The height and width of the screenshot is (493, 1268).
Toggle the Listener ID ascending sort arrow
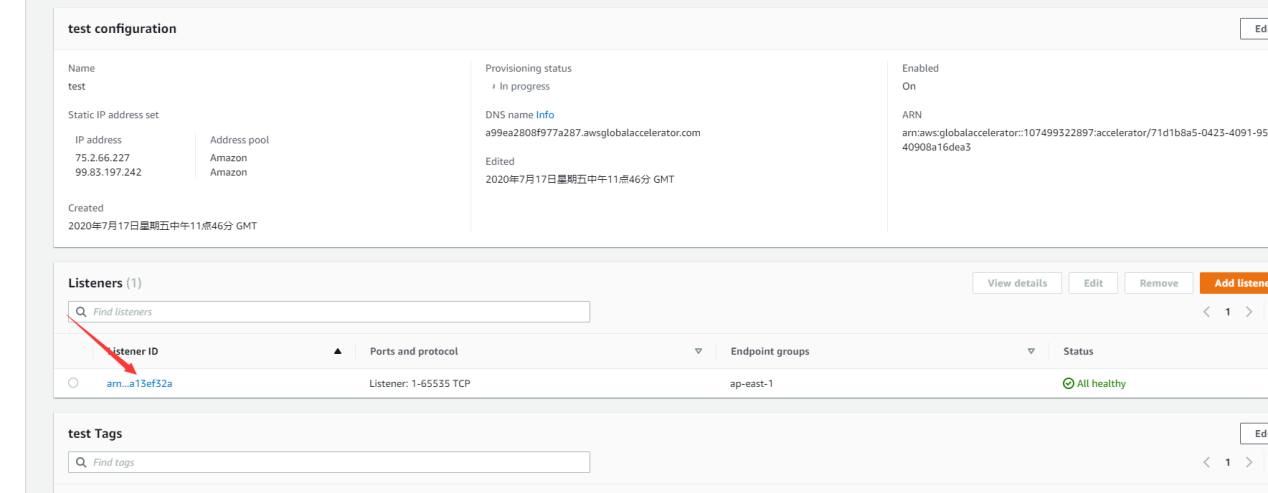pyautogui.click(x=337, y=352)
